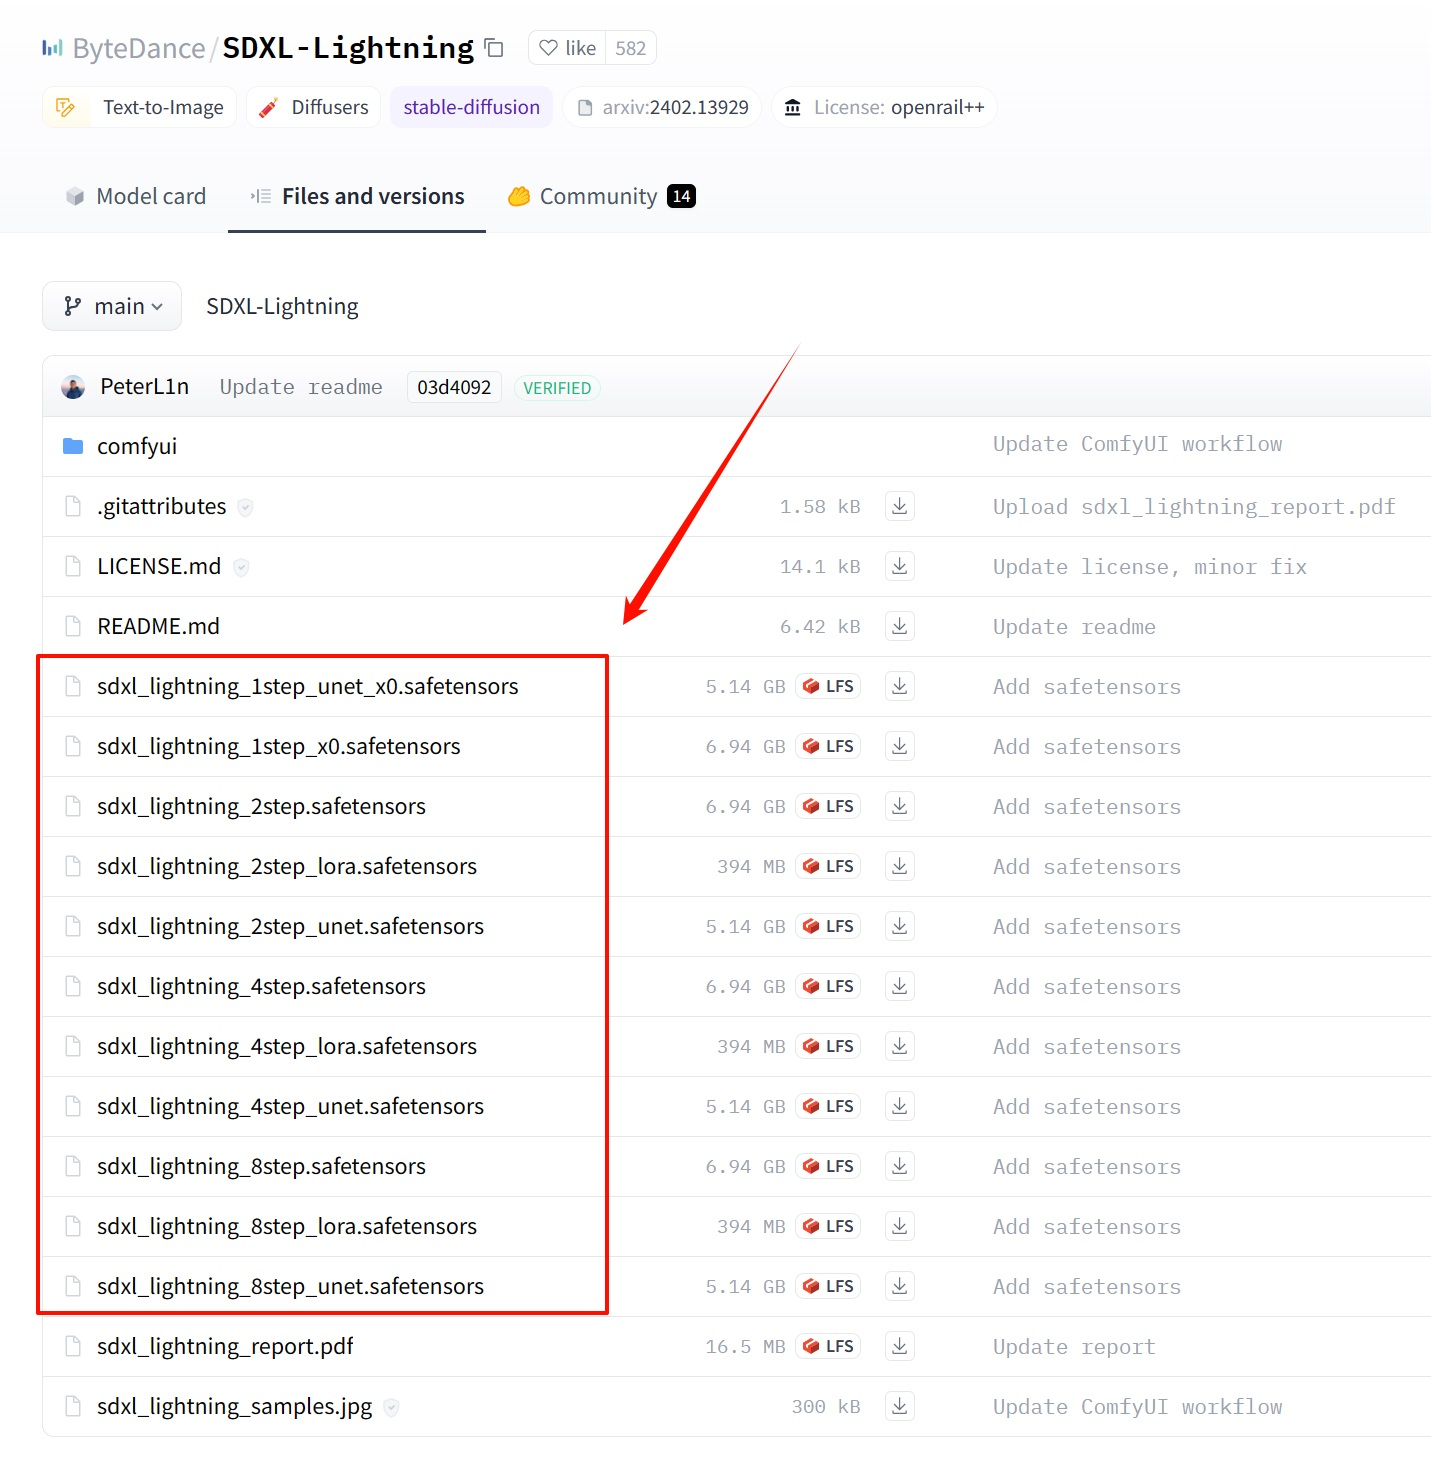The width and height of the screenshot is (1431, 1474).
Task: Select the Diffusers library tag
Action: tap(313, 107)
